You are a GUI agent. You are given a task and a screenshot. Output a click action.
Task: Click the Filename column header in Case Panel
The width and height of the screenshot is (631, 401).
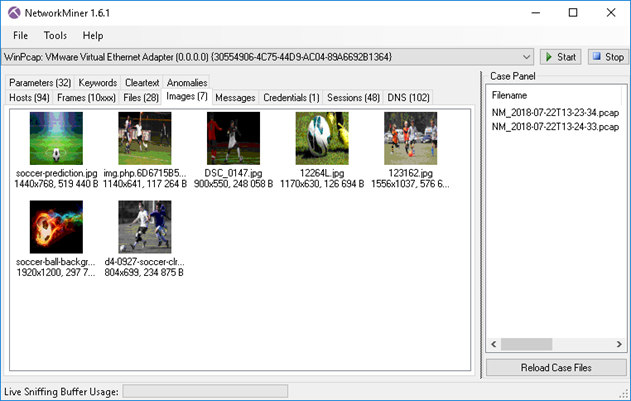tap(509, 95)
